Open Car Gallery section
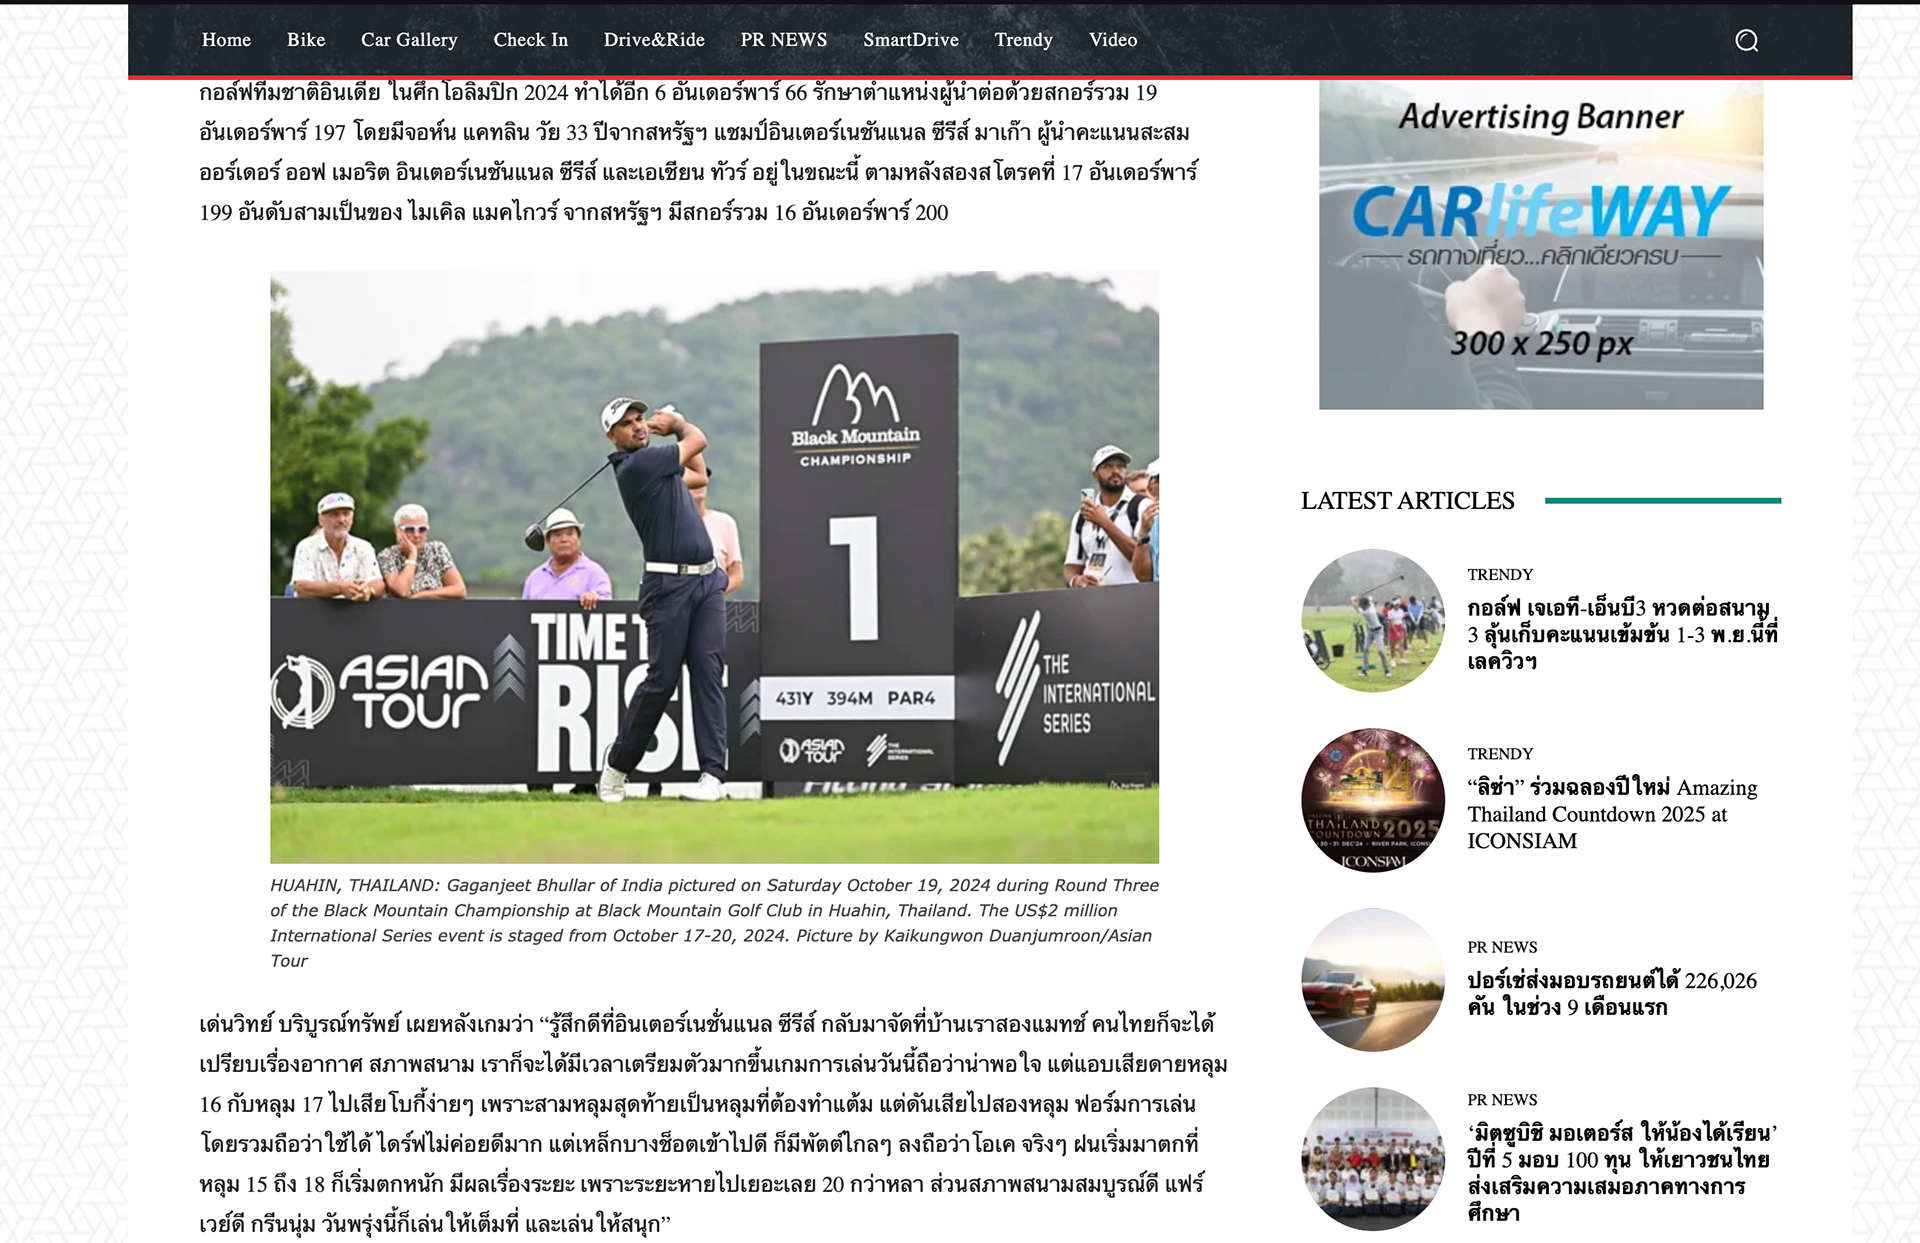This screenshot has height=1243, width=1920. pyautogui.click(x=409, y=40)
